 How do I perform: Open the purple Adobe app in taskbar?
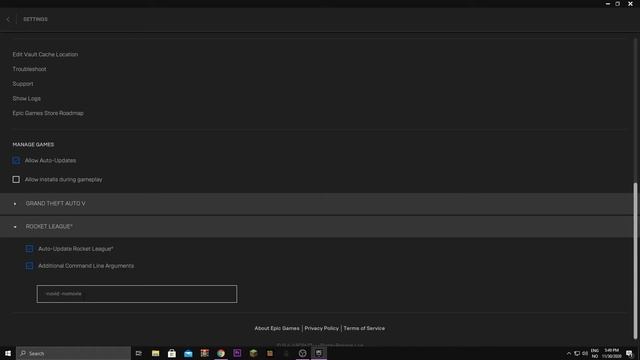point(237,353)
